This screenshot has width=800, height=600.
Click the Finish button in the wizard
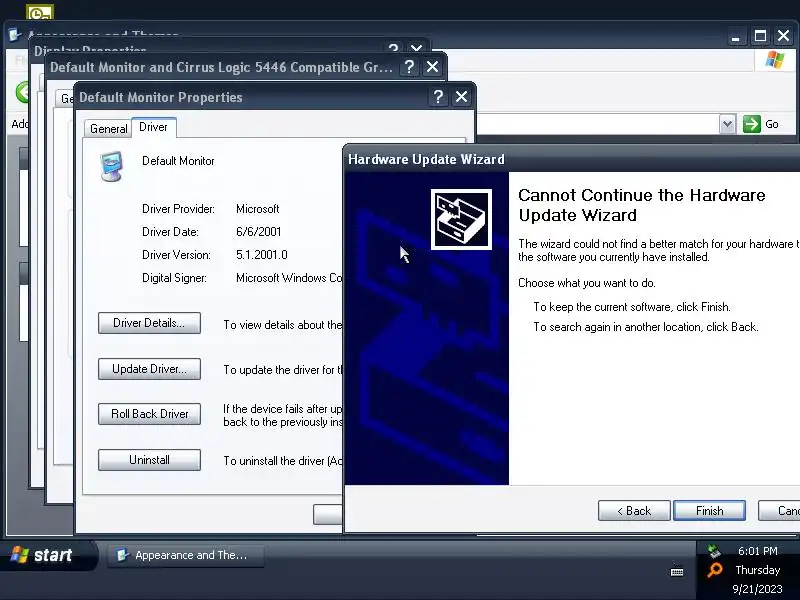pyautogui.click(x=709, y=511)
